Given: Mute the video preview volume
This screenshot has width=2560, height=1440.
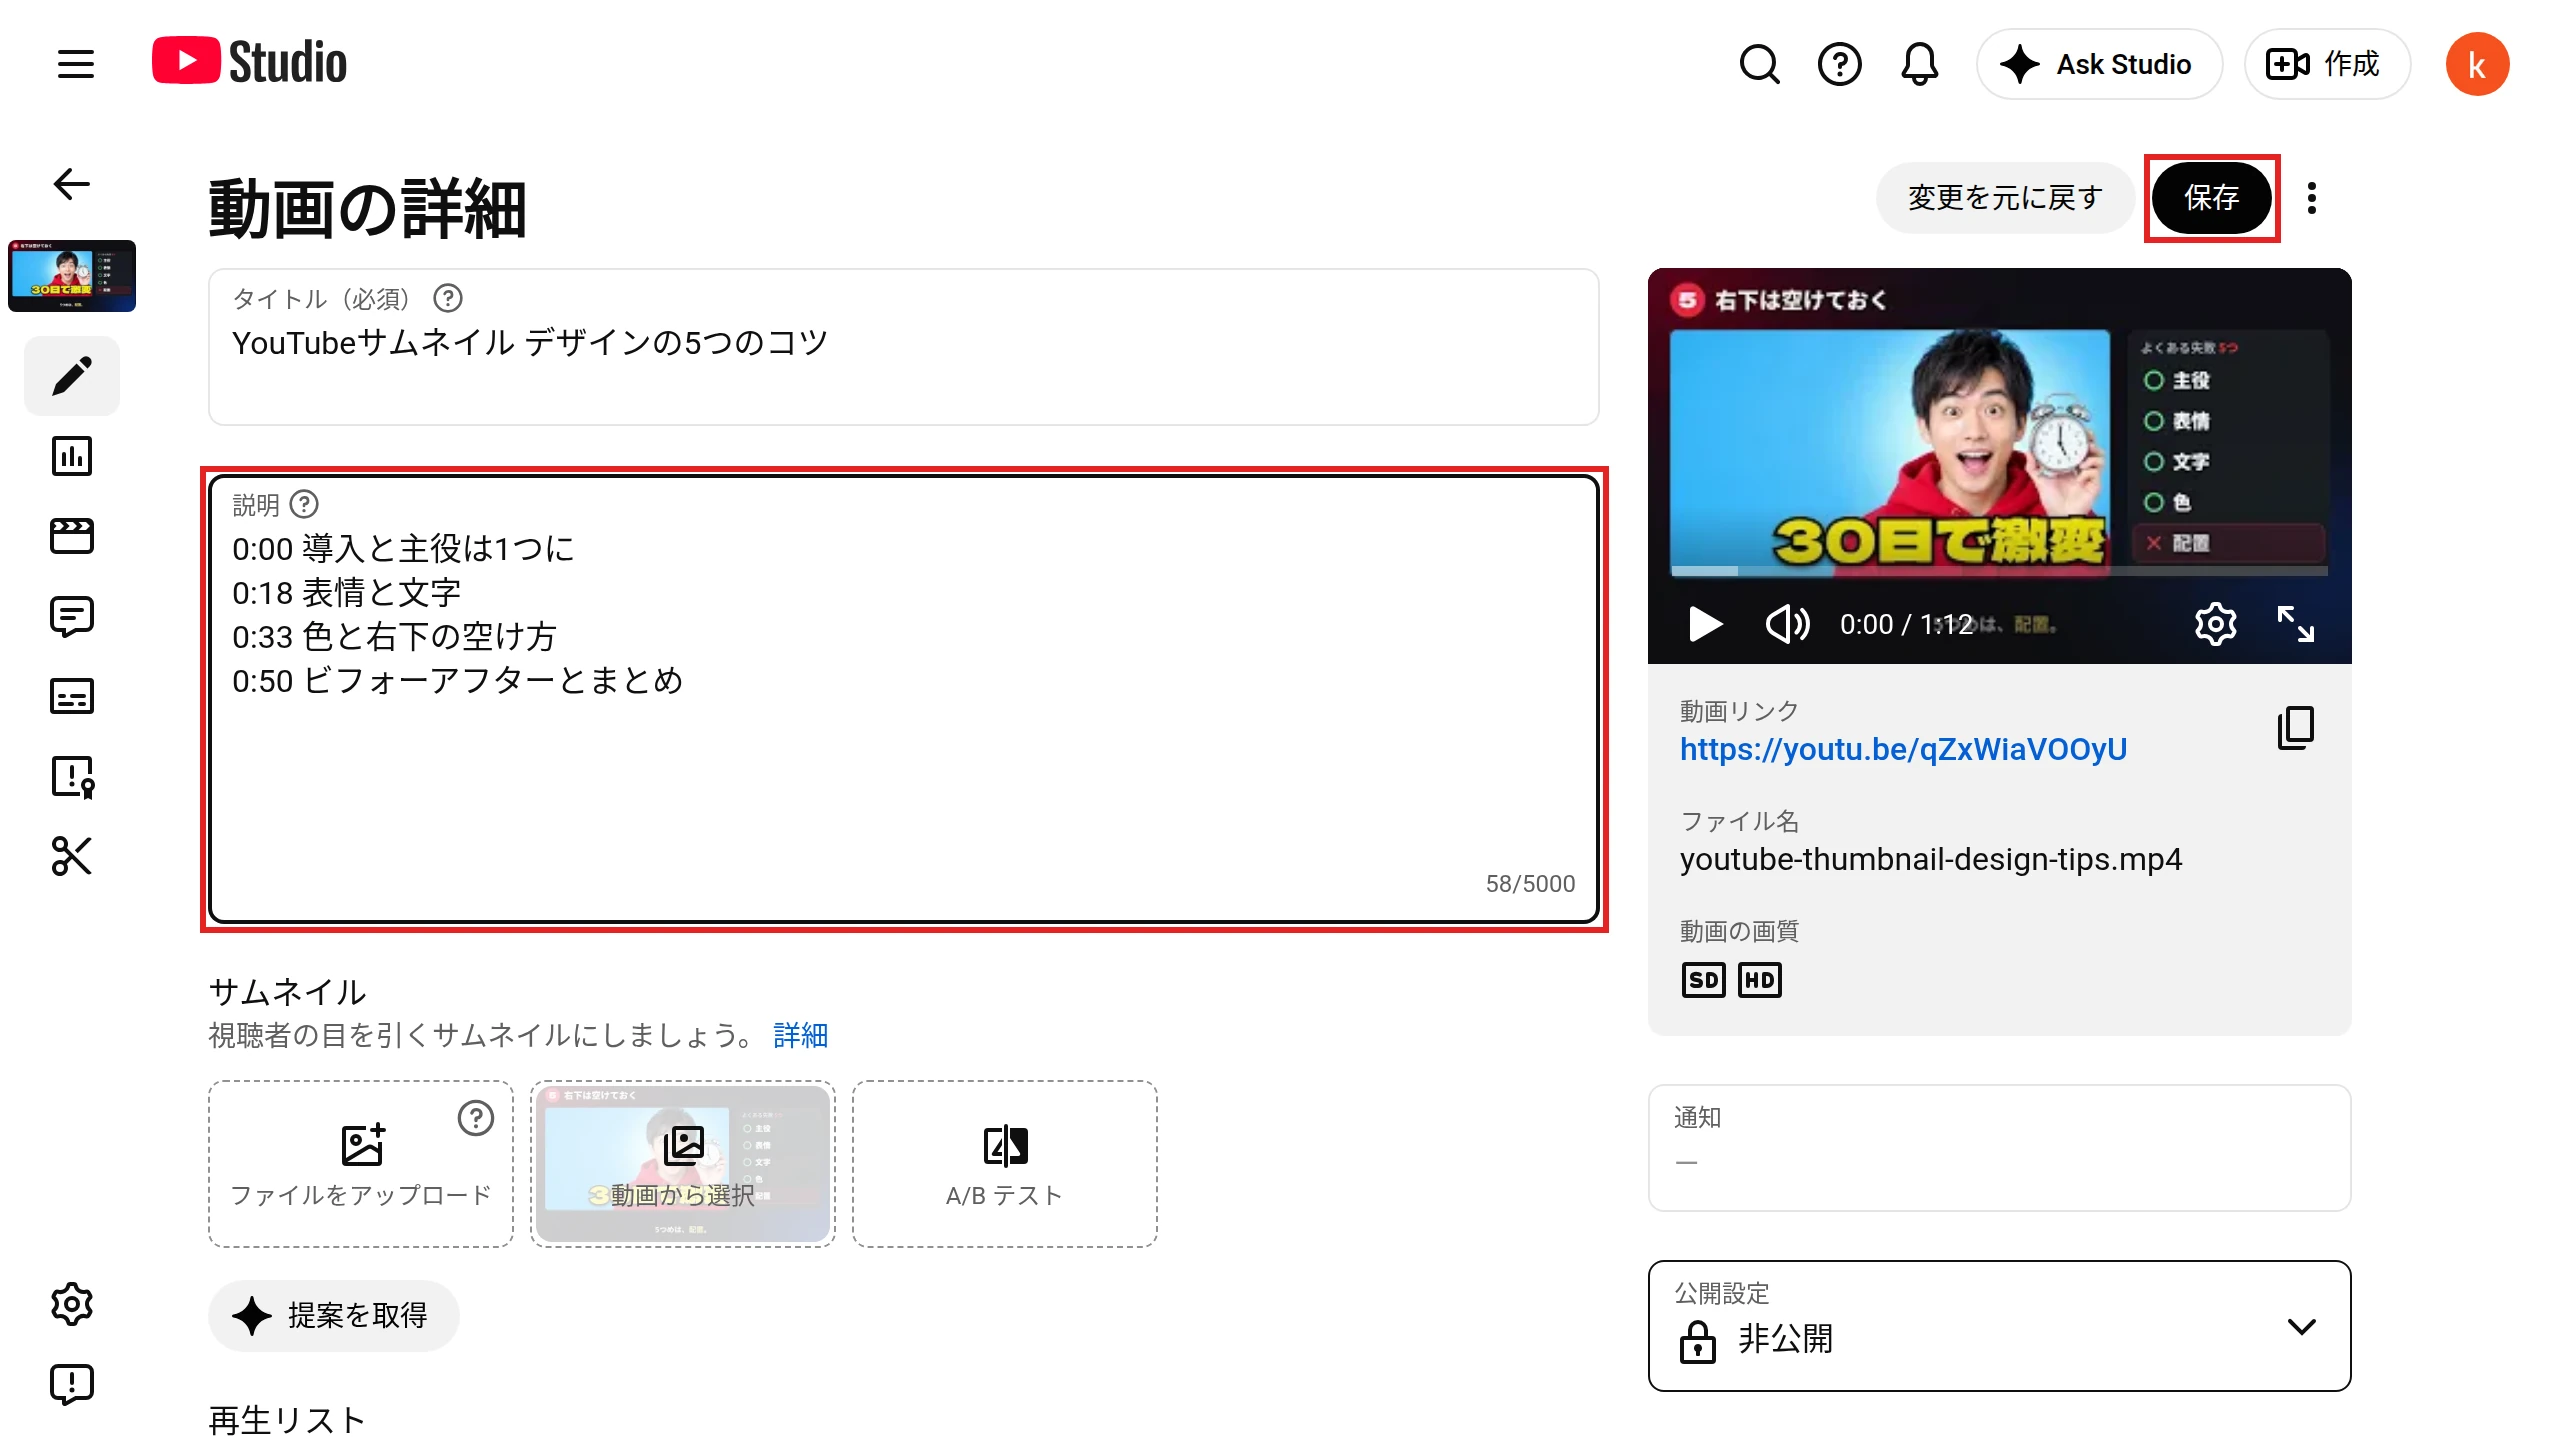Looking at the screenshot, I should (1787, 624).
